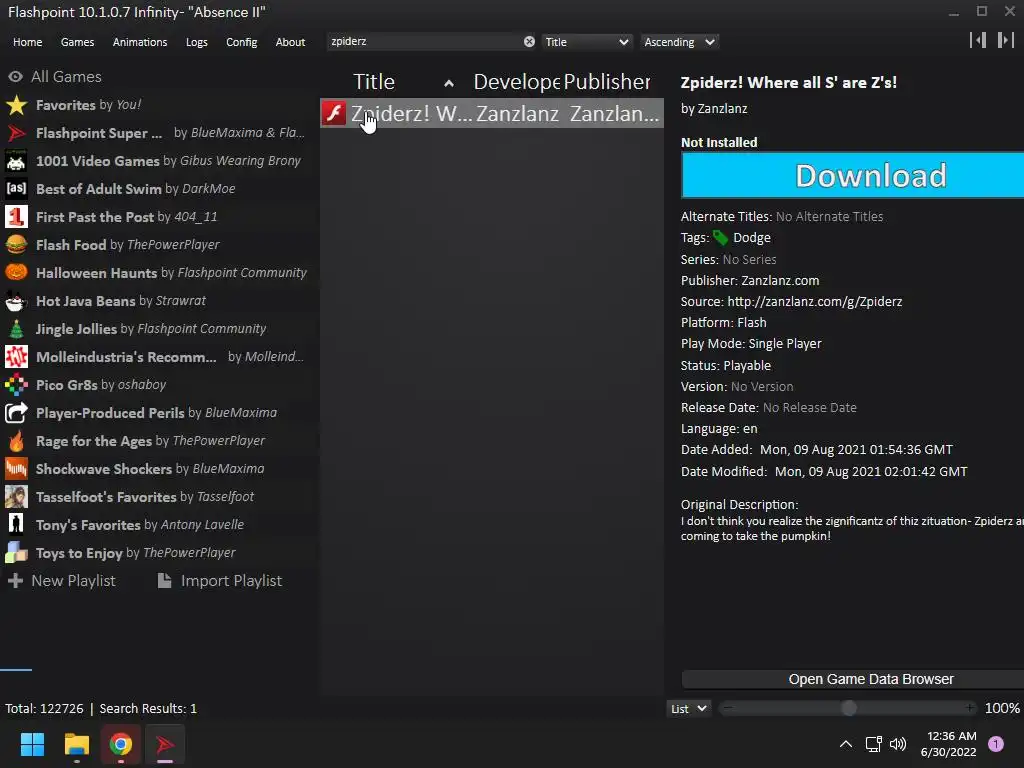The width and height of the screenshot is (1024, 768).
Task: Select Flashpoint Super playlist icon
Action: (16, 133)
